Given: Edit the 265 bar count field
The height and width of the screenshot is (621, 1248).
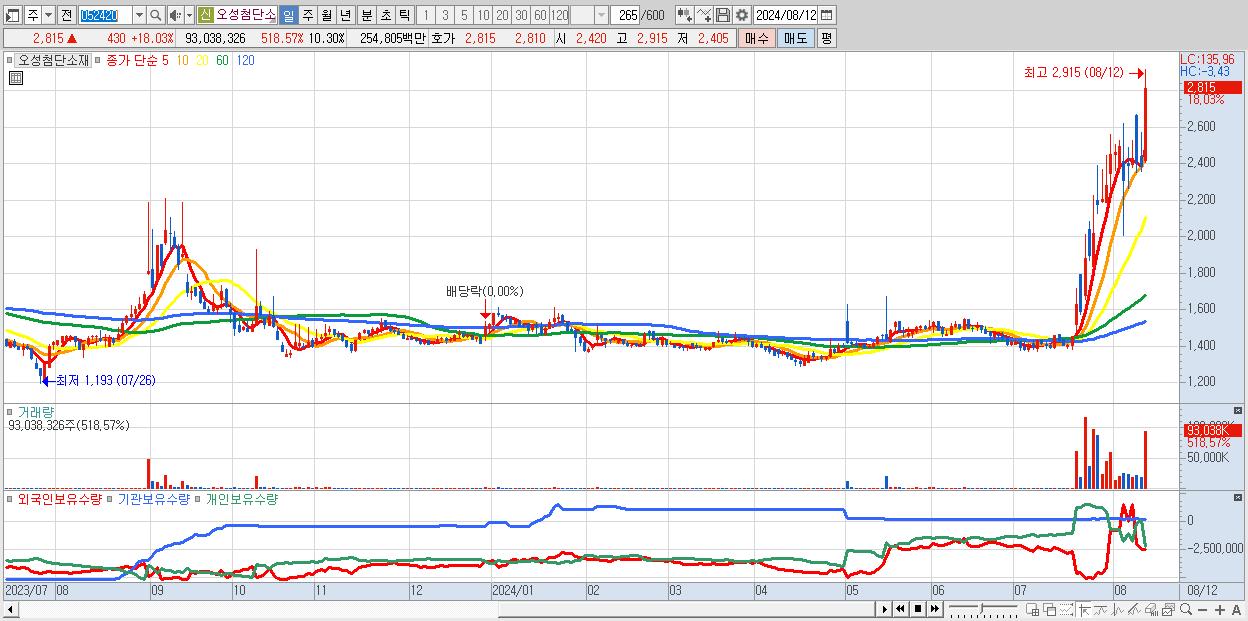Looking at the screenshot, I should click(x=626, y=15).
